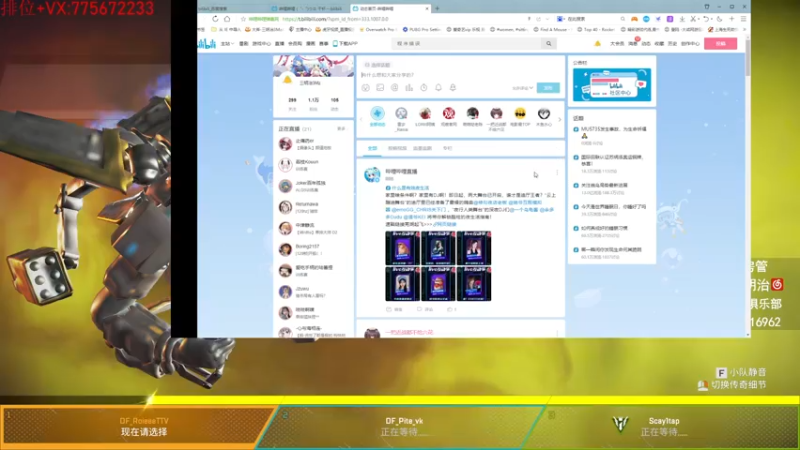This screenshot has width=800, height=450.
Task: Open 历史 link in header
Action: [x=672, y=44]
